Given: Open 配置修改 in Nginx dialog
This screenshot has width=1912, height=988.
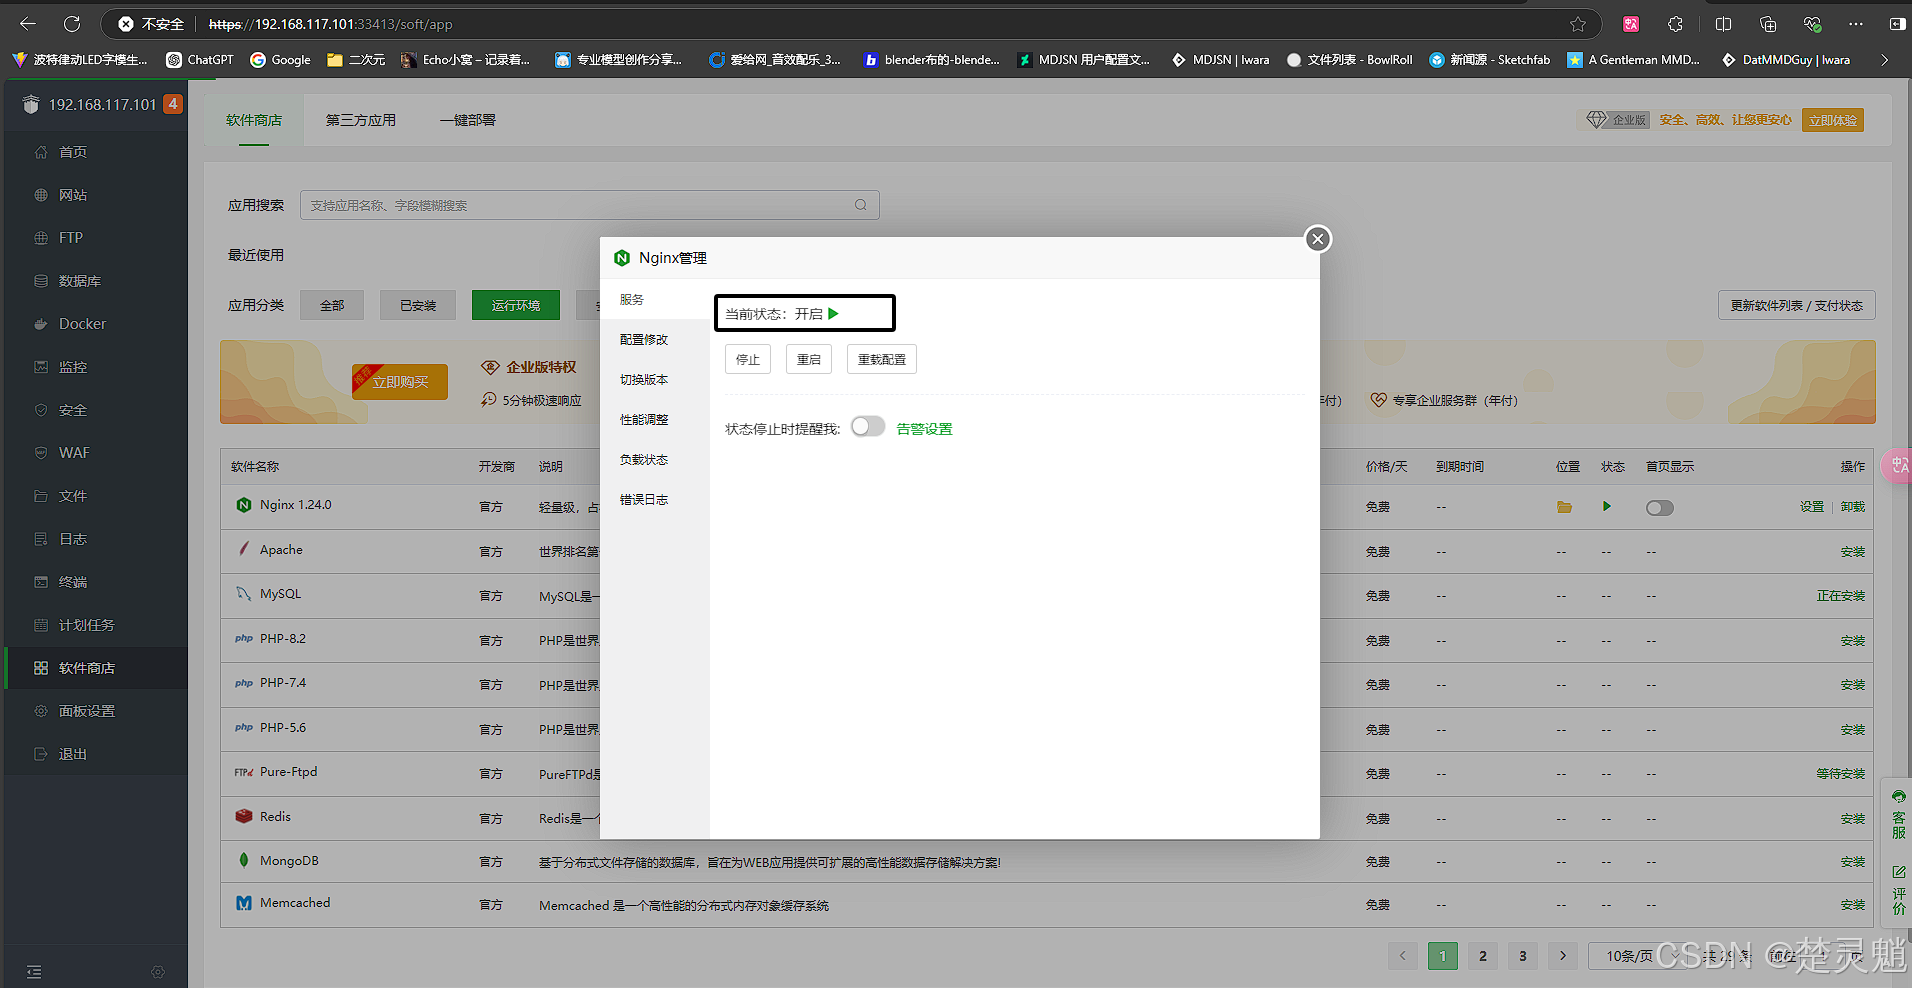Looking at the screenshot, I should click(x=644, y=340).
